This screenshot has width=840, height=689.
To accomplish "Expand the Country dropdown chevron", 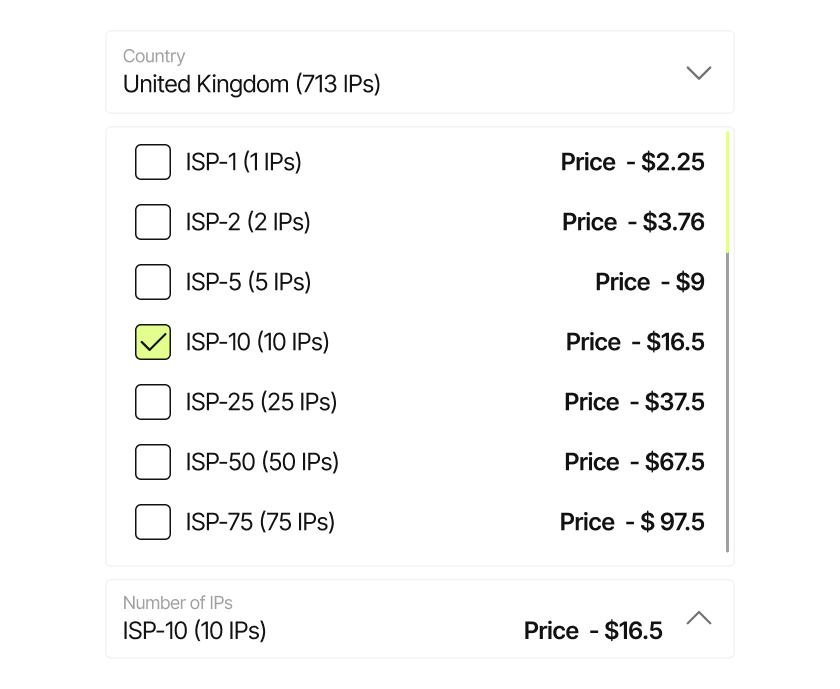I will [x=699, y=72].
